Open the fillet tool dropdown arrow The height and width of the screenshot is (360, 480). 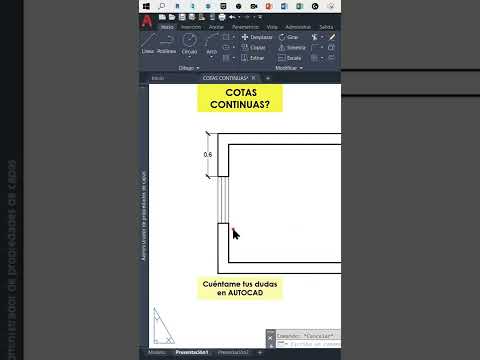(322, 48)
